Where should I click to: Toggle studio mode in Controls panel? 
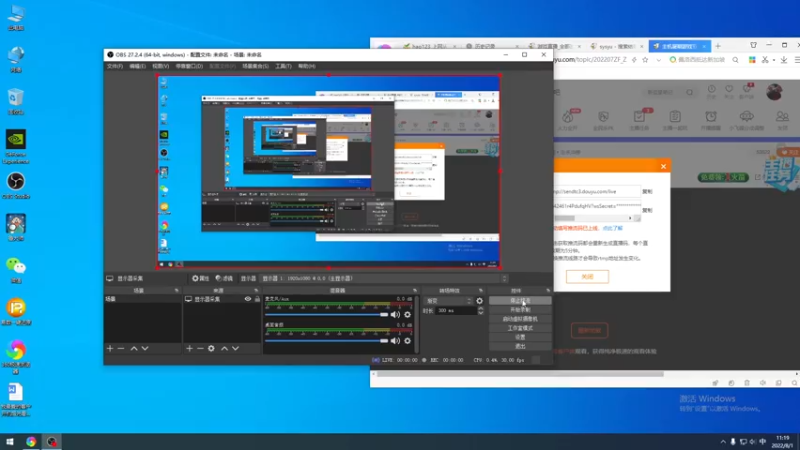(520, 328)
